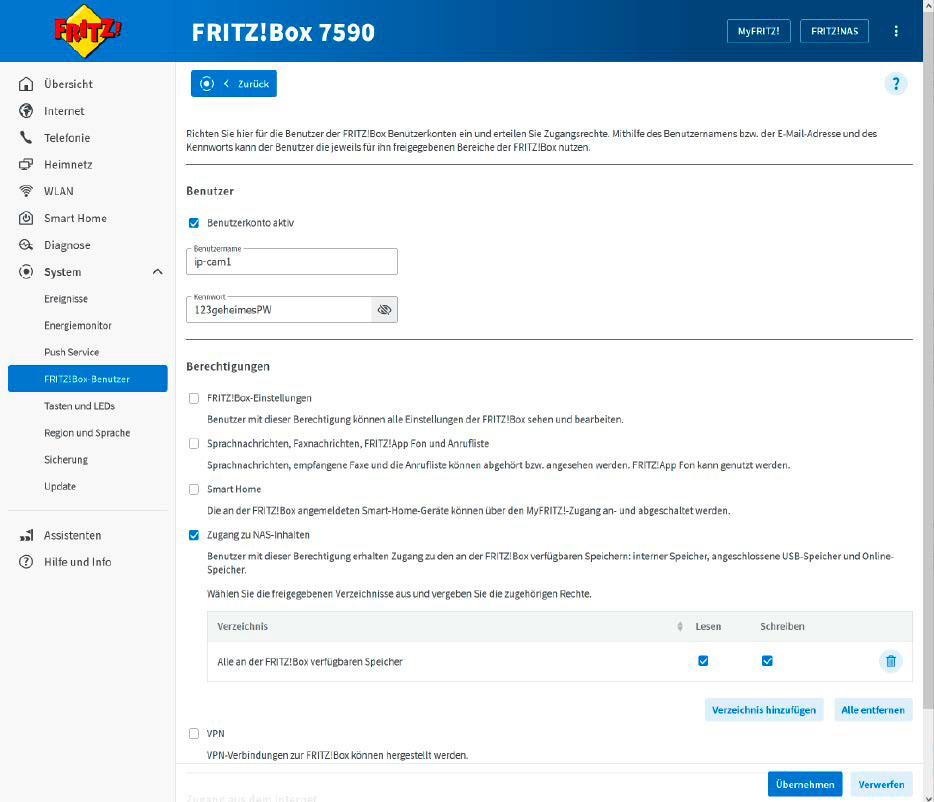
Task: Click the Heimnetz sidebar icon
Action: pyautogui.click(x=24, y=164)
